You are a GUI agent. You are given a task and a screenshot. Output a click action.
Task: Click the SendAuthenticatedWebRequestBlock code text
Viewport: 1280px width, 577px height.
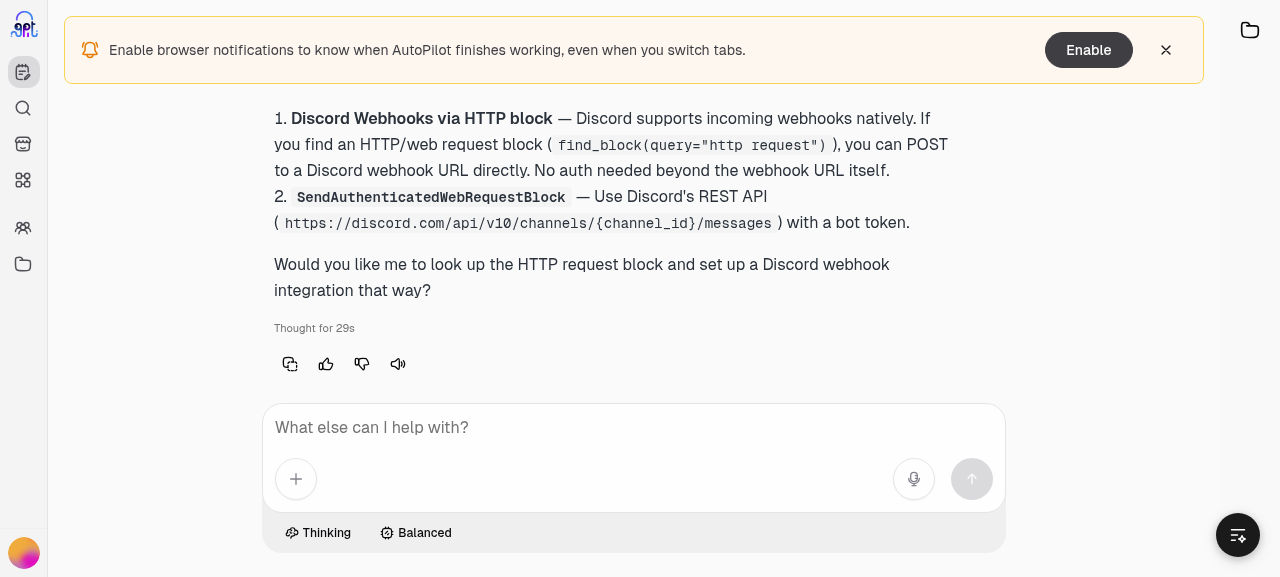pos(431,197)
